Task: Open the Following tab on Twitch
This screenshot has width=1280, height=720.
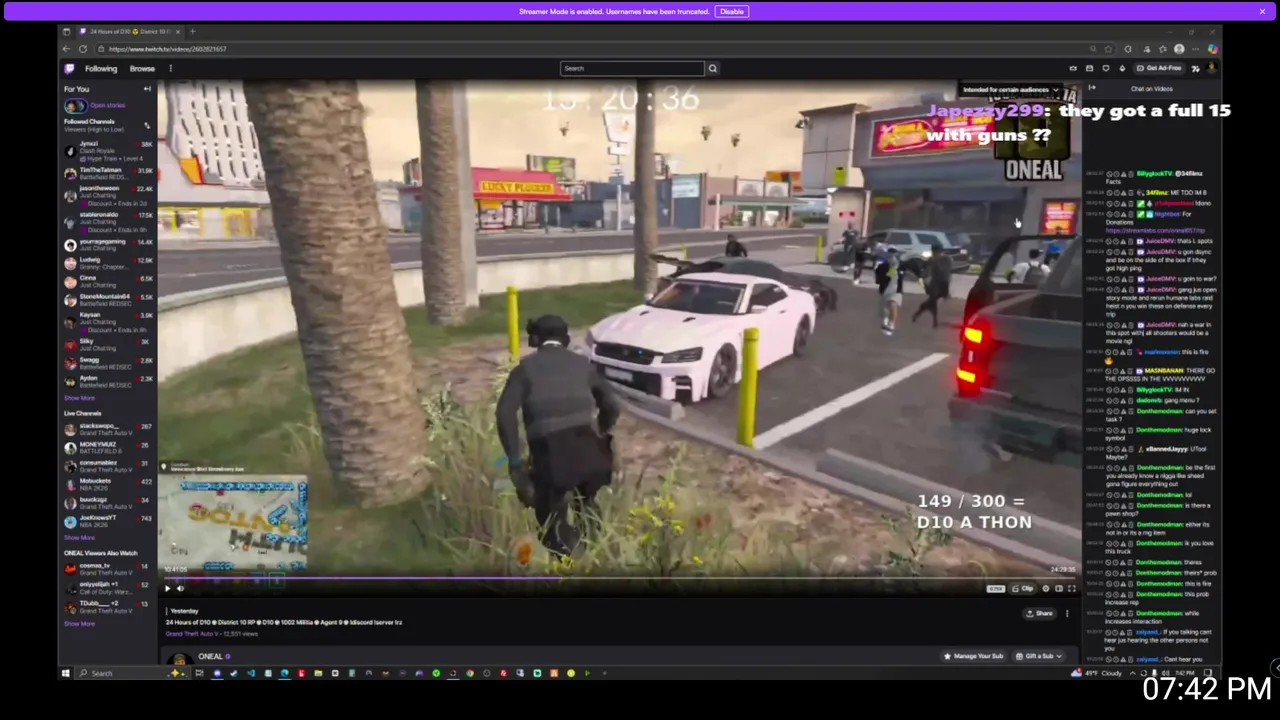Action: pyautogui.click(x=101, y=69)
